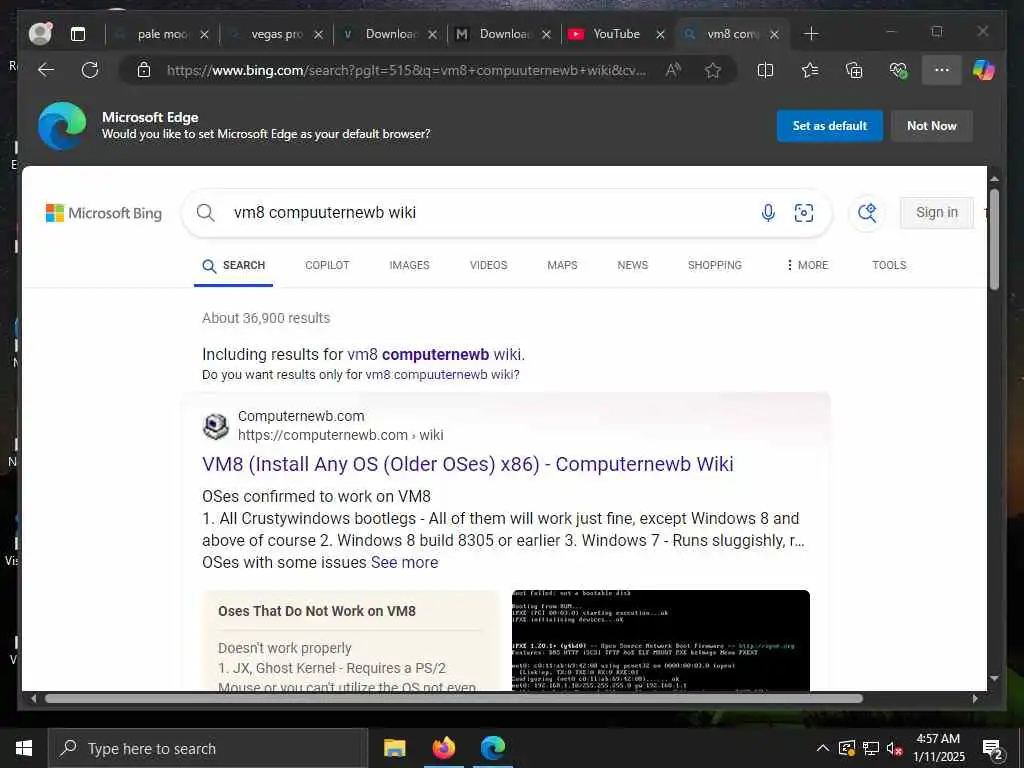Open the Collections icon
This screenshot has width=1024, height=768.
coord(854,70)
